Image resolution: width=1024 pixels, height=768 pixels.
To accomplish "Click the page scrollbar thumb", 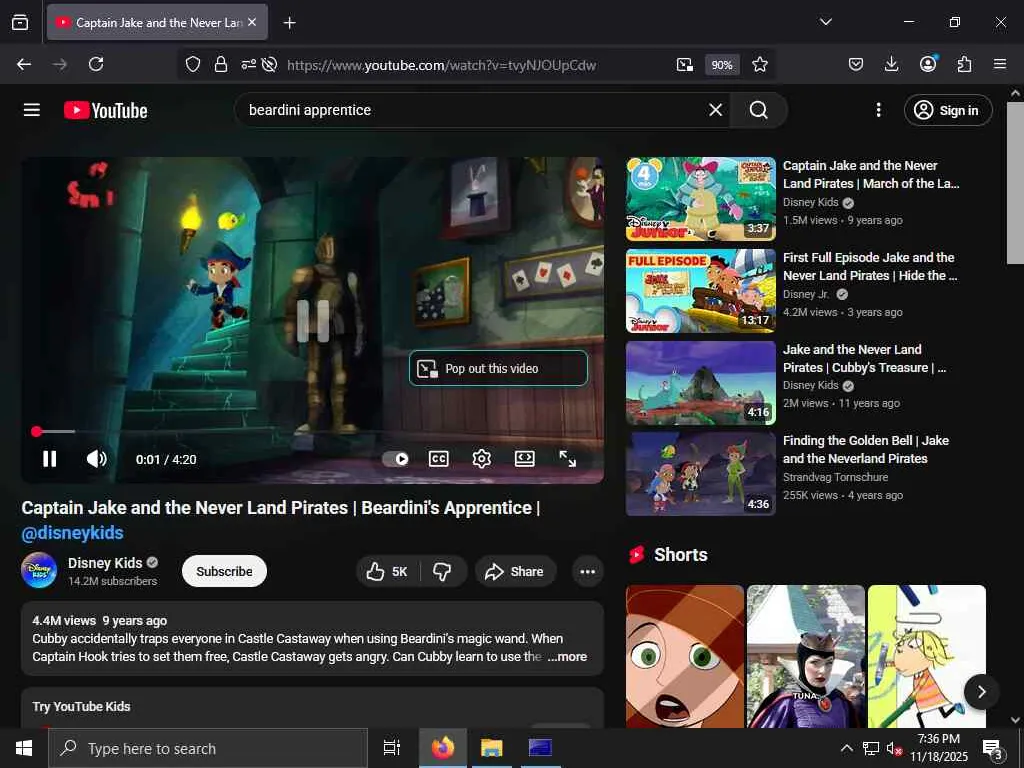I will pyautogui.click(x=1015, y=183).
